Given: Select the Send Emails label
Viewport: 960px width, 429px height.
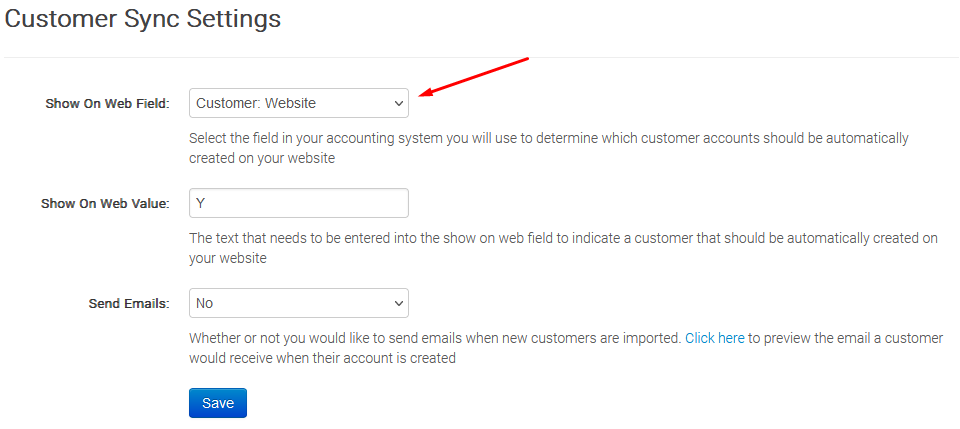Looking at the screenshot, I should pos(129,303).
